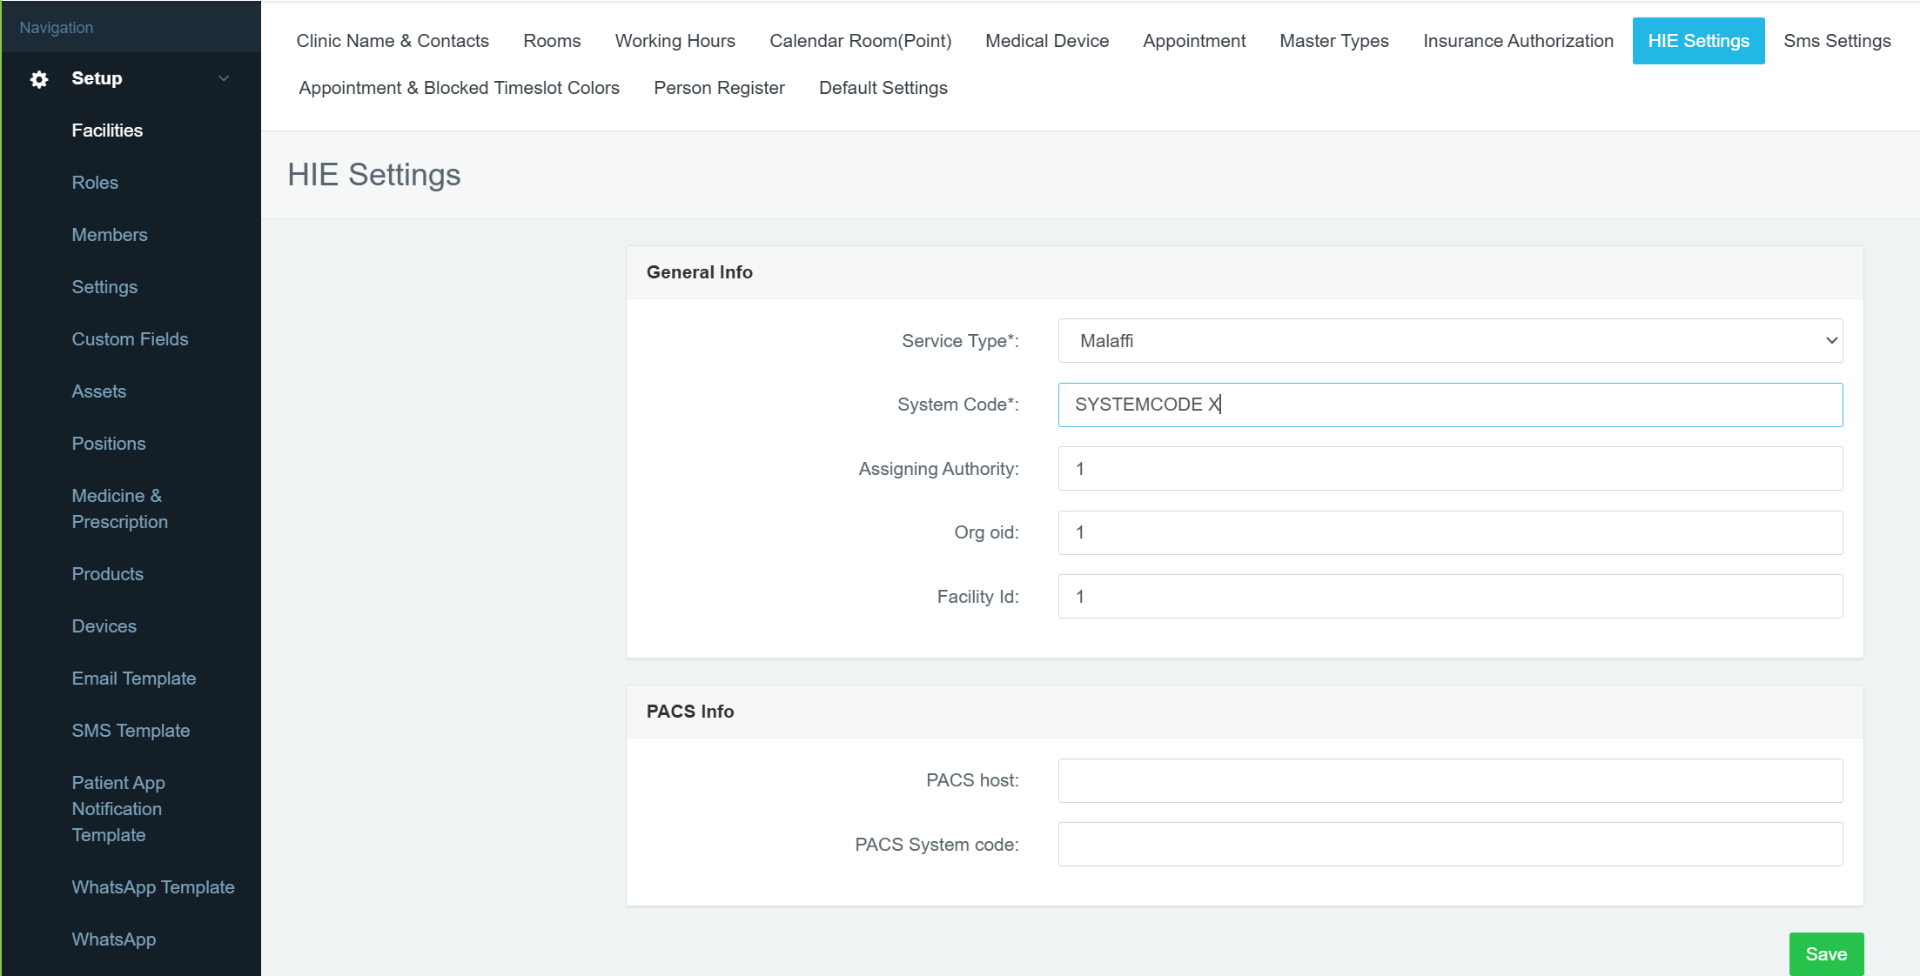This screenshot has height=976, width=1920.
Task: Click the PACS host input field
Action: (1450, 781)
